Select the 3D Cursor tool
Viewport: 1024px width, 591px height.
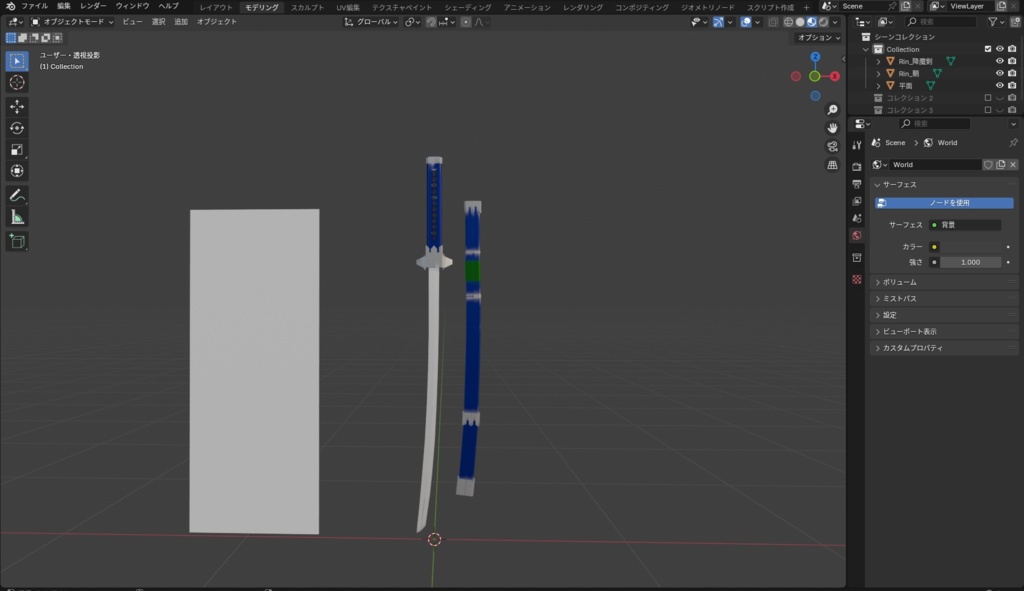click(x=17, y=83)
